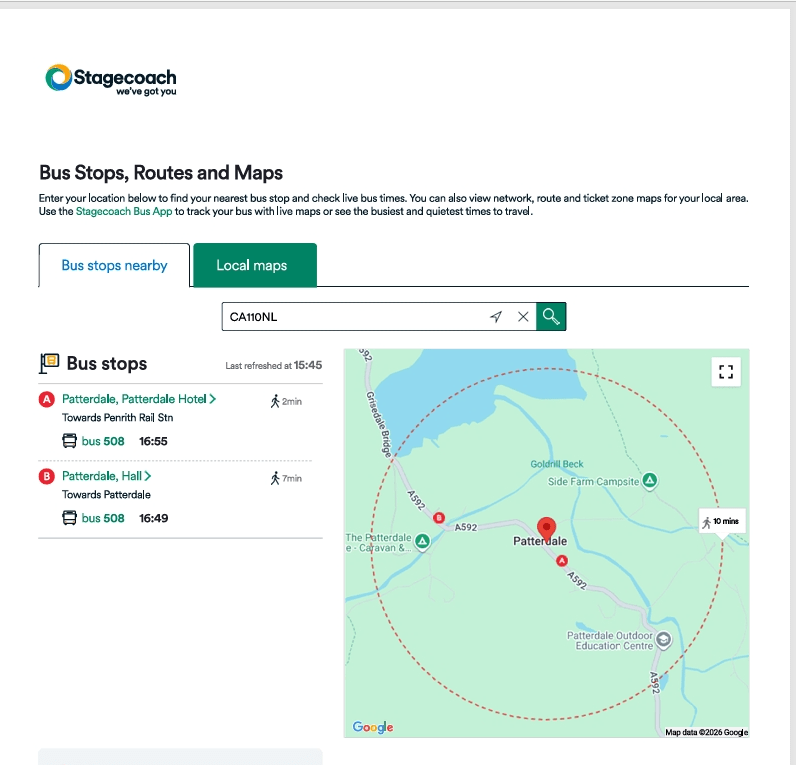The image size is (796, 765).
Task: Click the red Patterdale location pin
Action: coord(546,528)
